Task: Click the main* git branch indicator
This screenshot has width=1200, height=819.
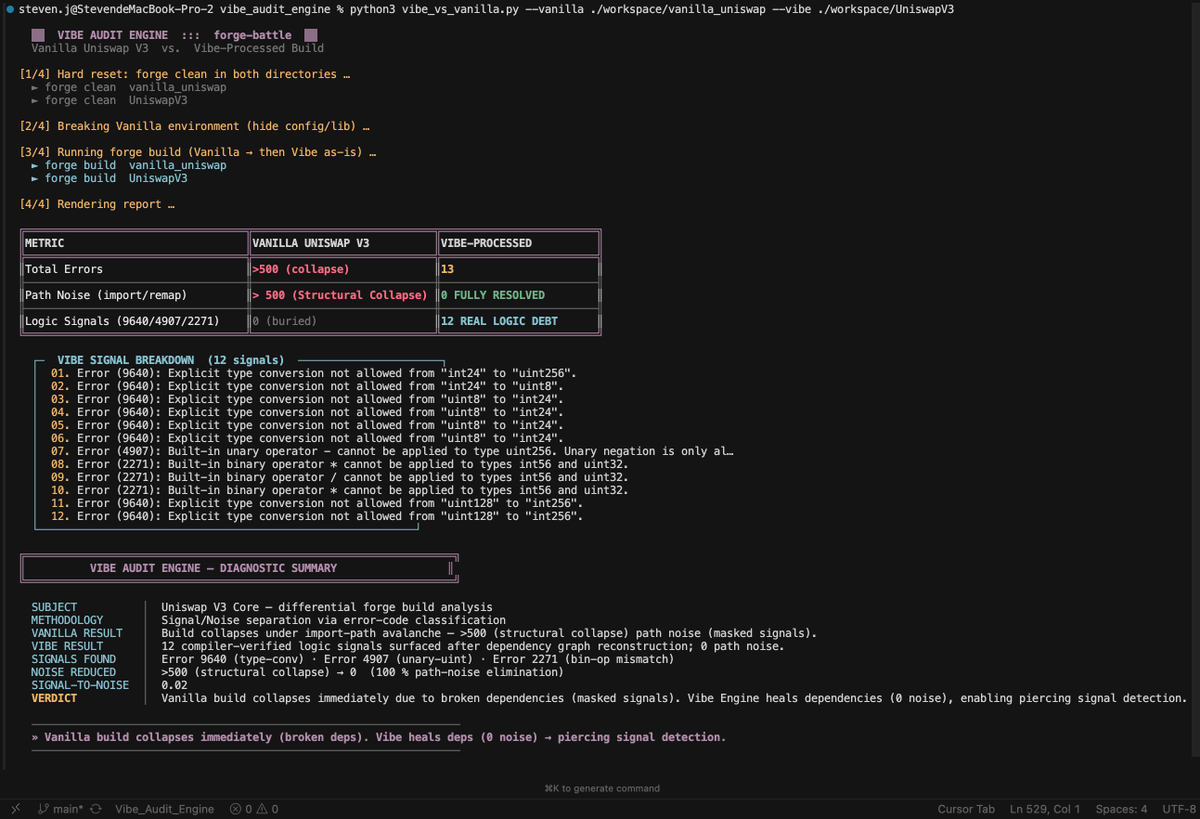Action: (61, 808)
